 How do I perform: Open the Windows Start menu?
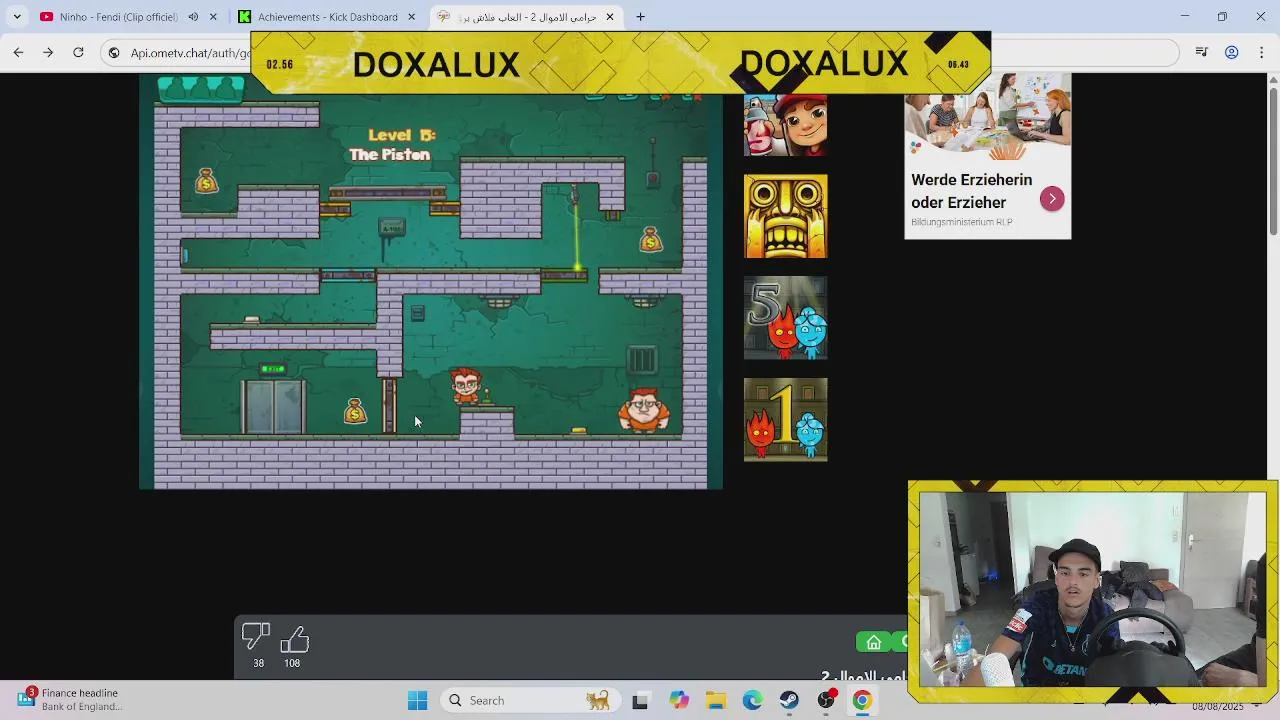coord(417,700)
